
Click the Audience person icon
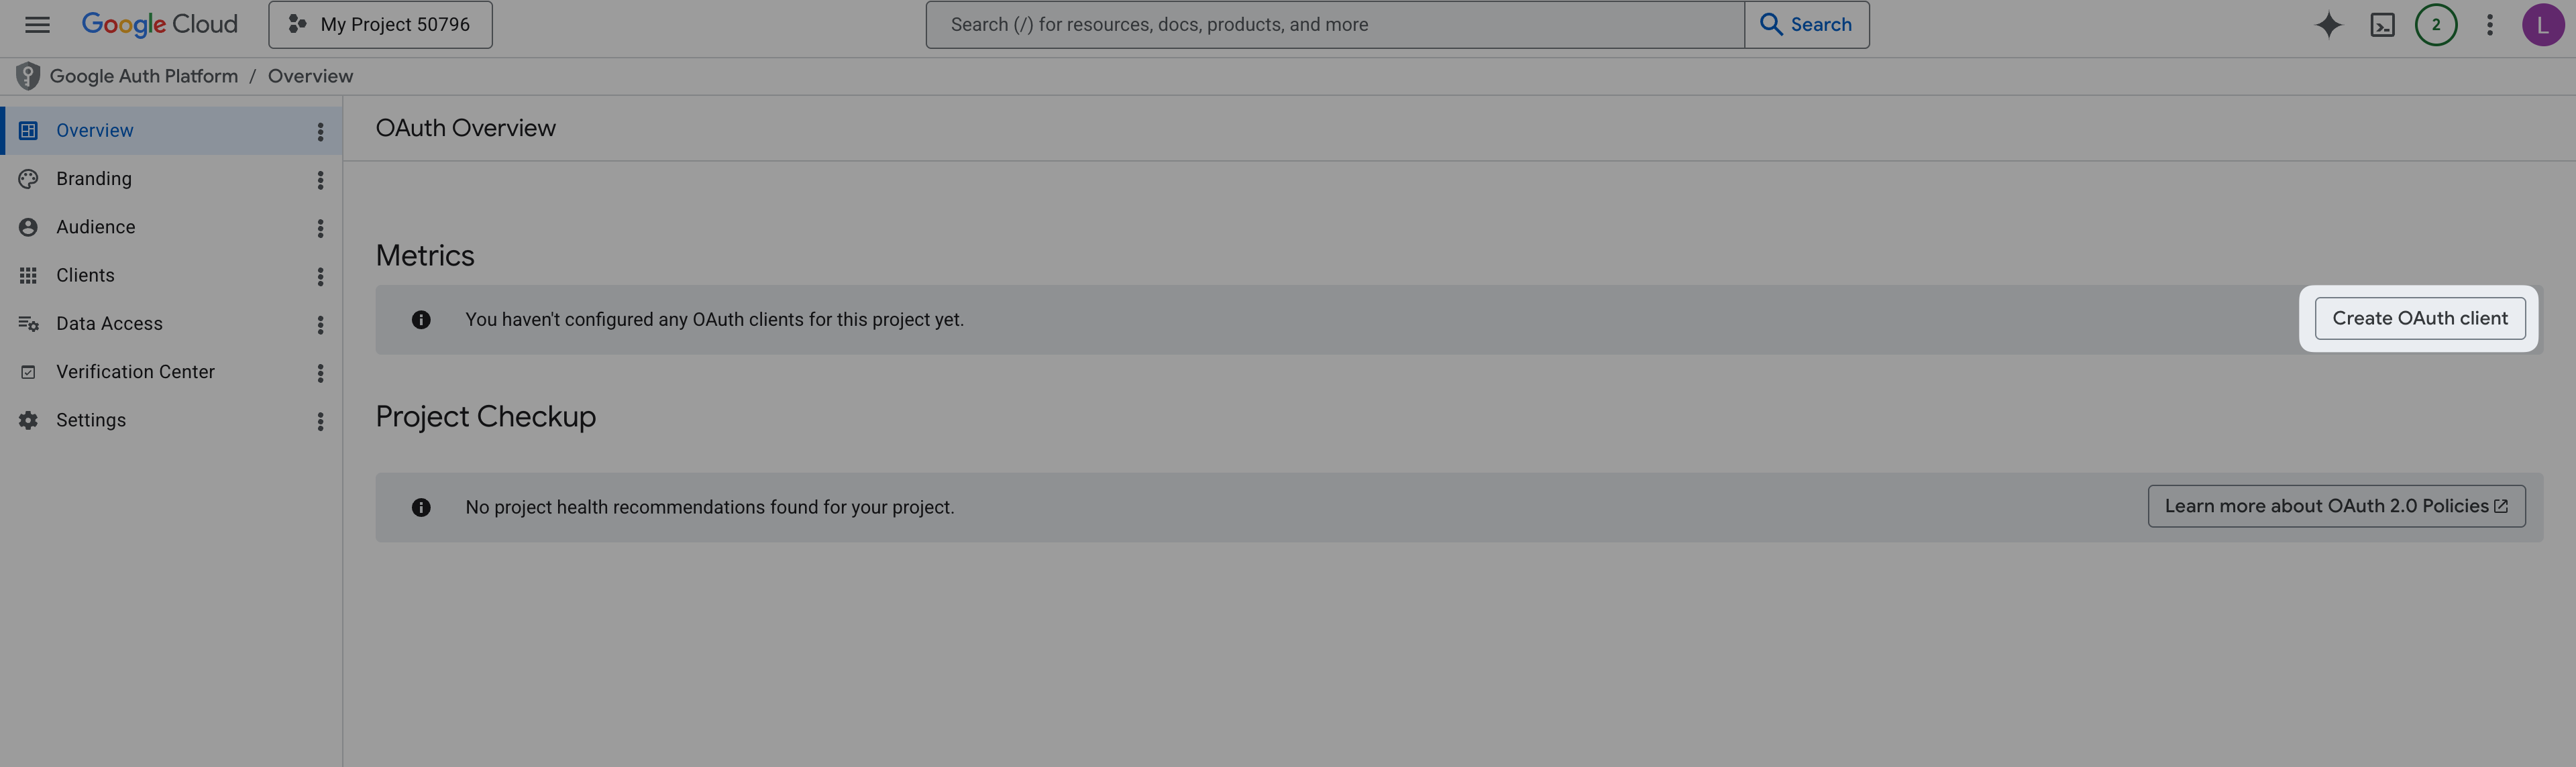click(27, 227)
